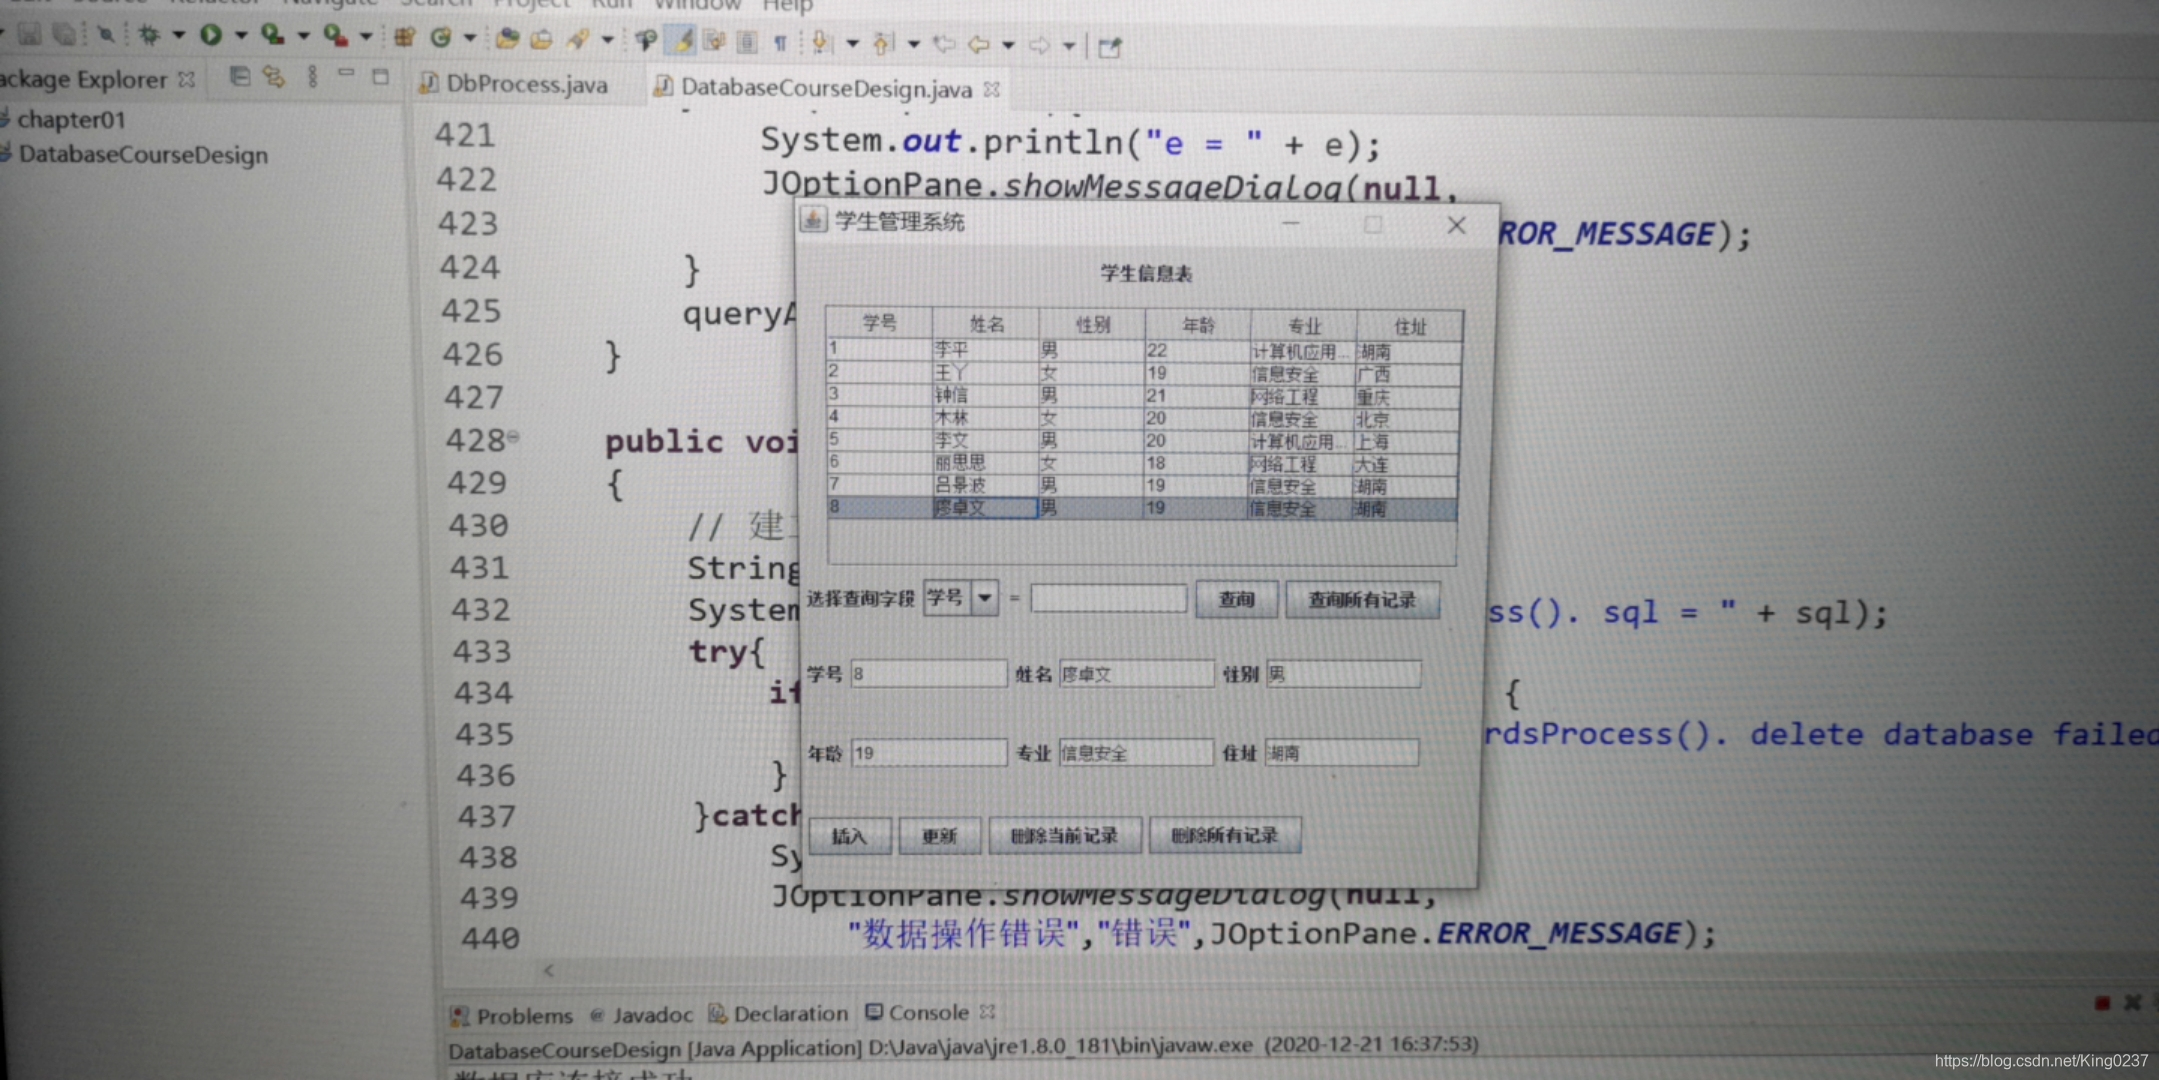Open the Previous Annotation dropdown arrow
This screenshot has height=1080, width=2159.
click(x=913, y=44)
